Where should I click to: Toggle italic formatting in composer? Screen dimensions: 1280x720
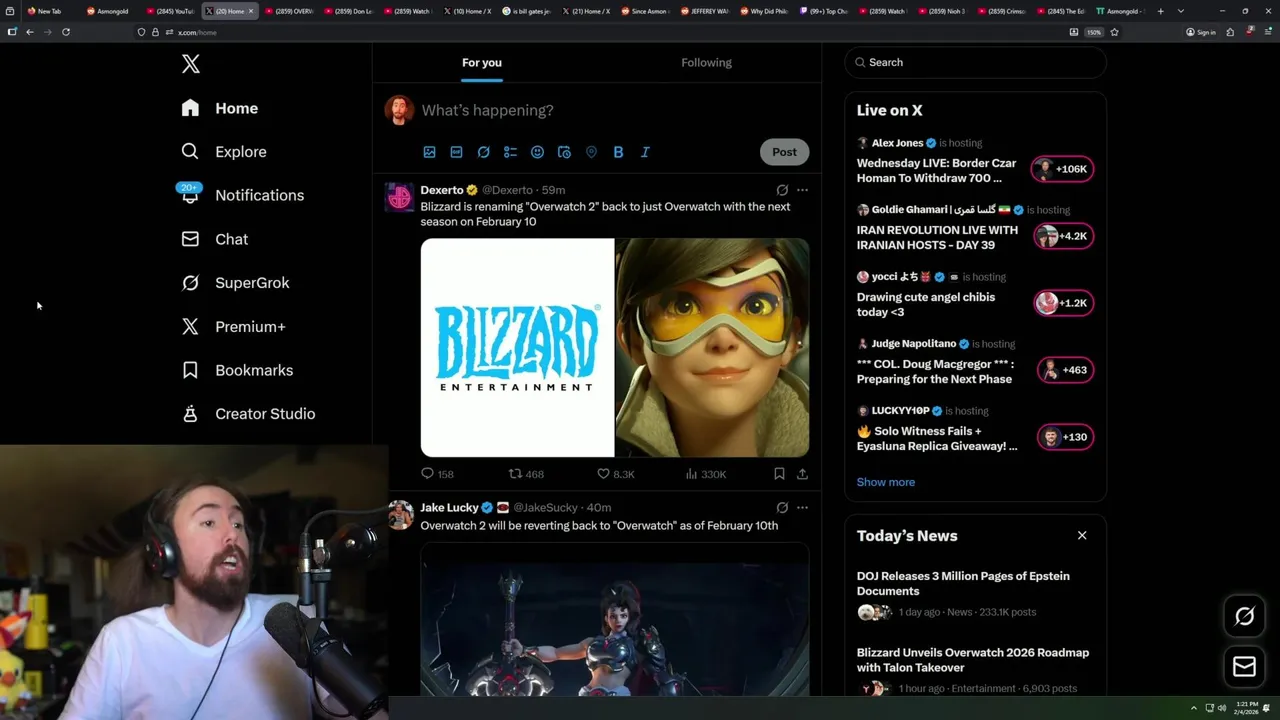tap(645, 152)
